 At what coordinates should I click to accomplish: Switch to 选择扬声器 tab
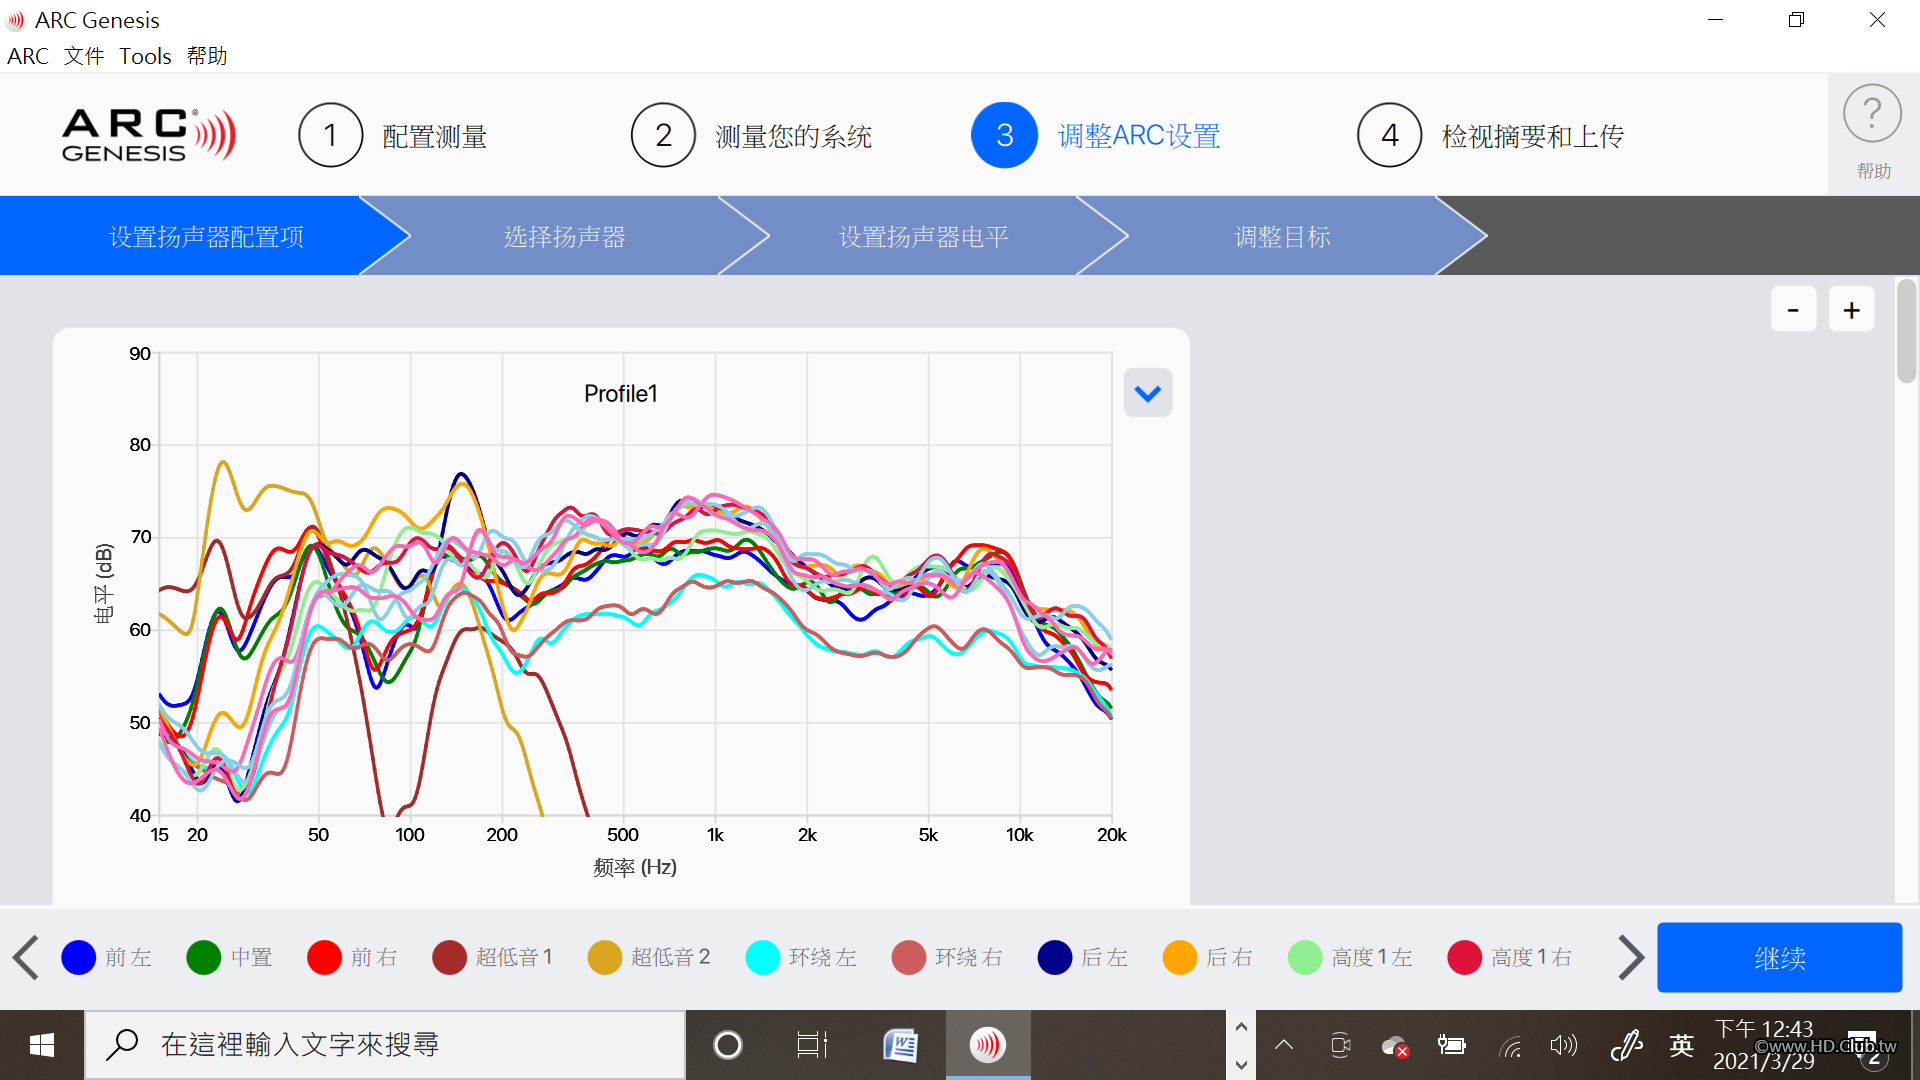[564, 237]
